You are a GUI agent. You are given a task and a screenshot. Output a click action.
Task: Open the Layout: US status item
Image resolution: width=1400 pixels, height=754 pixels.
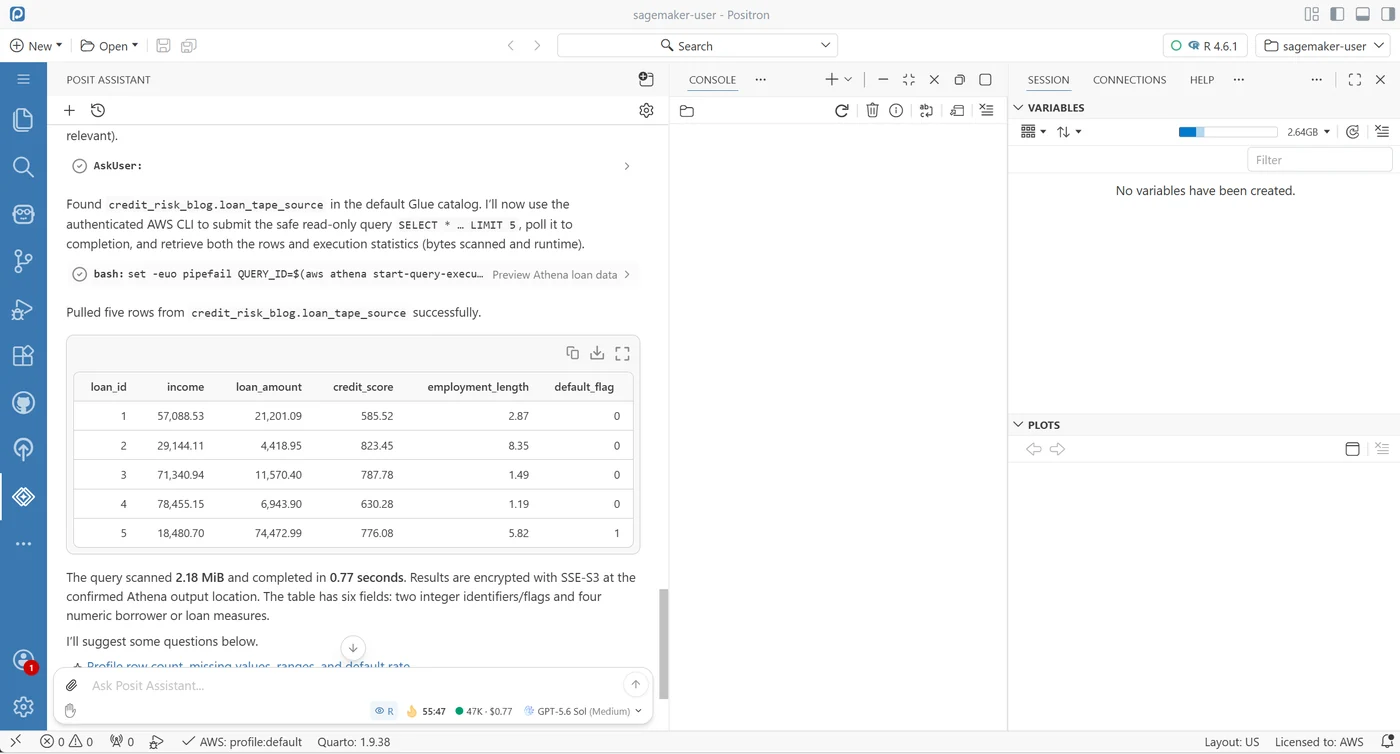1232,742
